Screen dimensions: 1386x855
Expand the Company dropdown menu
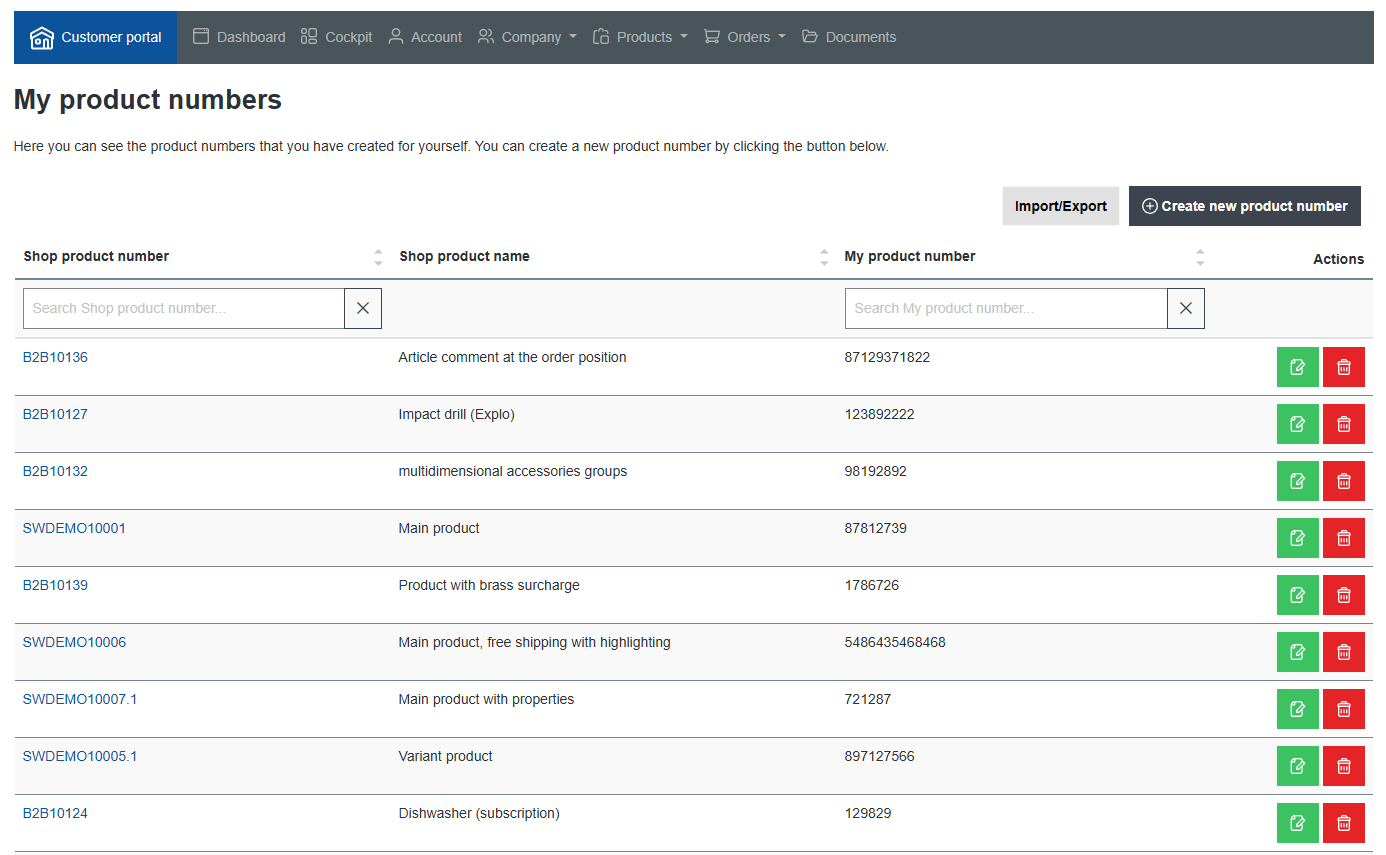[x=527, y=37]
